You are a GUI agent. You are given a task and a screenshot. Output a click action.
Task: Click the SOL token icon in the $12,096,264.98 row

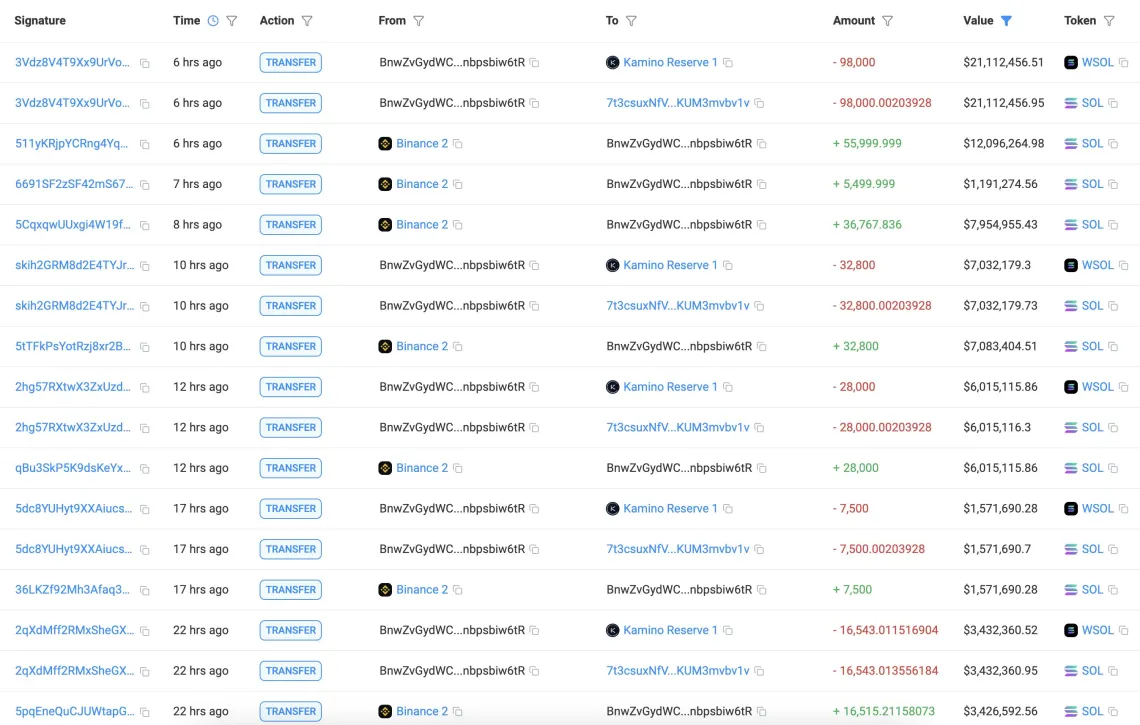[x=1071, y=144]
